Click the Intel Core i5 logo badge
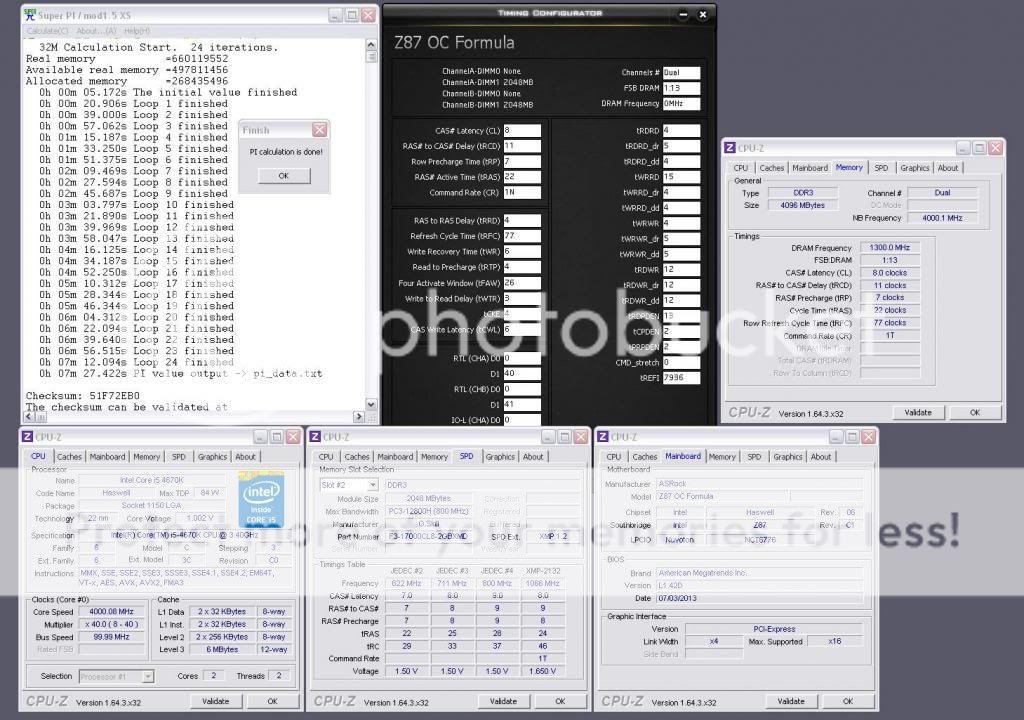The height and width of the screenshot is (720, 1024). 261,499
